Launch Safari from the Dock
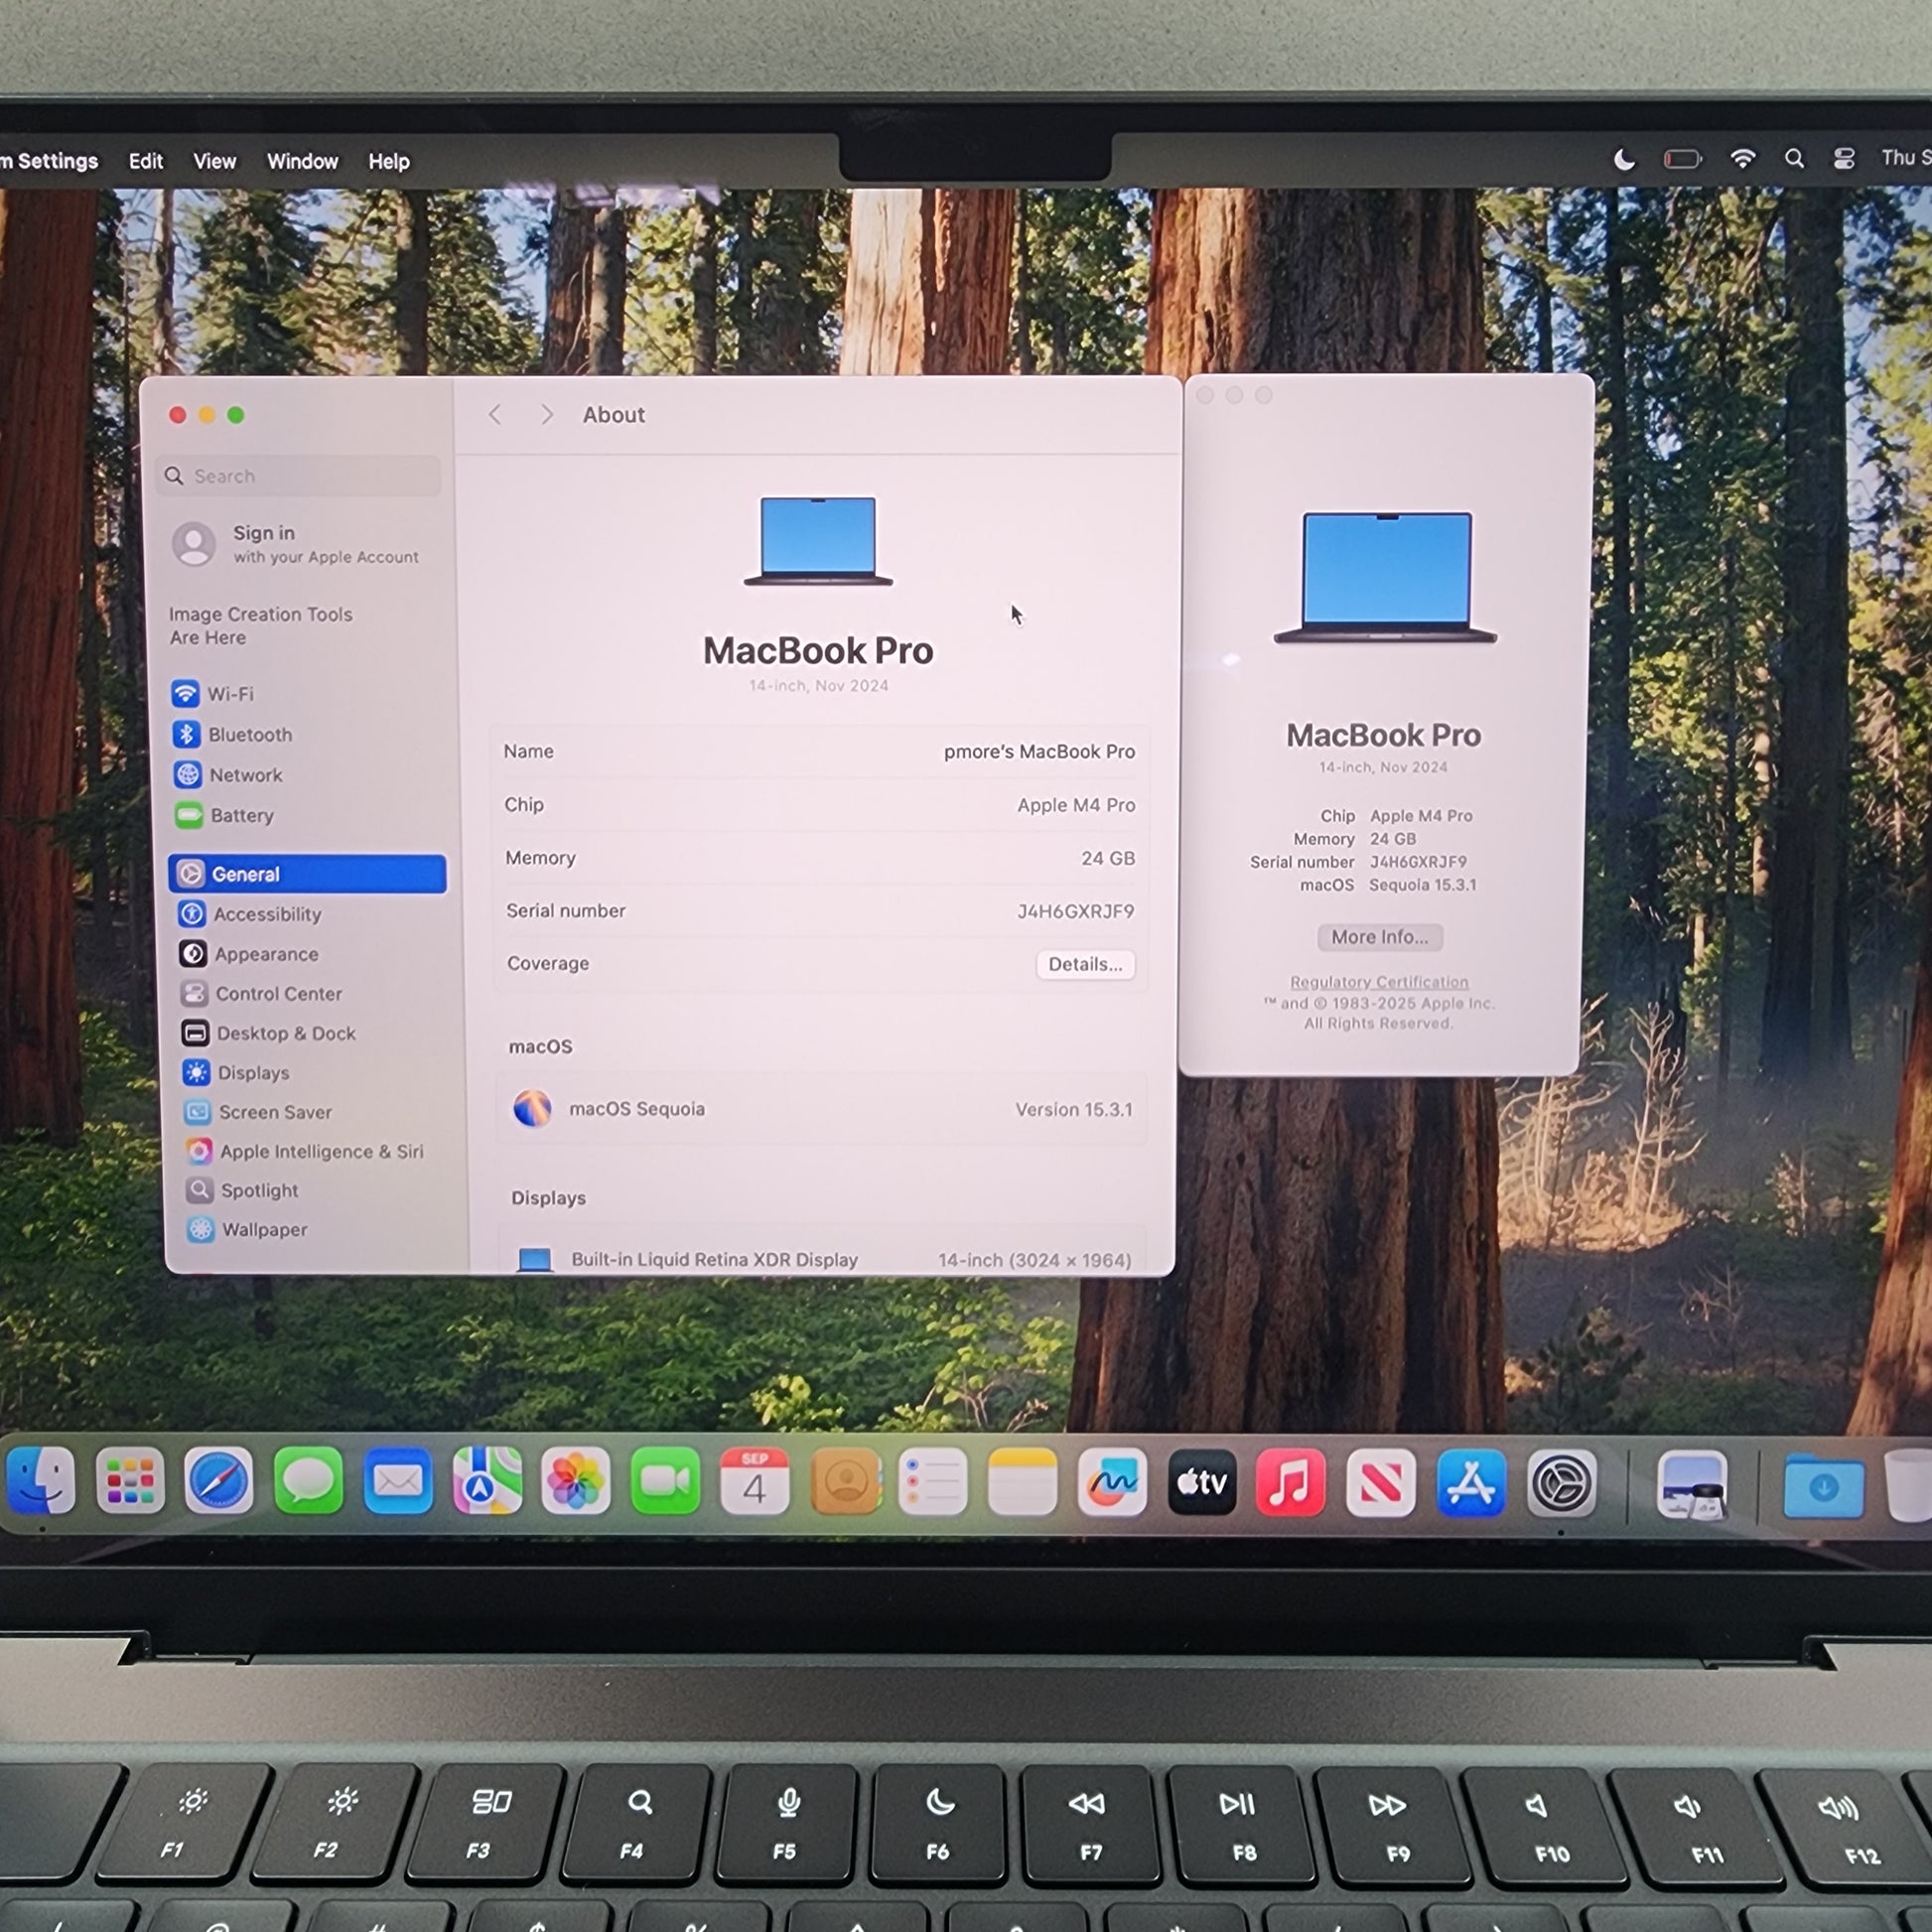This screenshot has height=1932, width=1932. click(x=219, y=1480)
